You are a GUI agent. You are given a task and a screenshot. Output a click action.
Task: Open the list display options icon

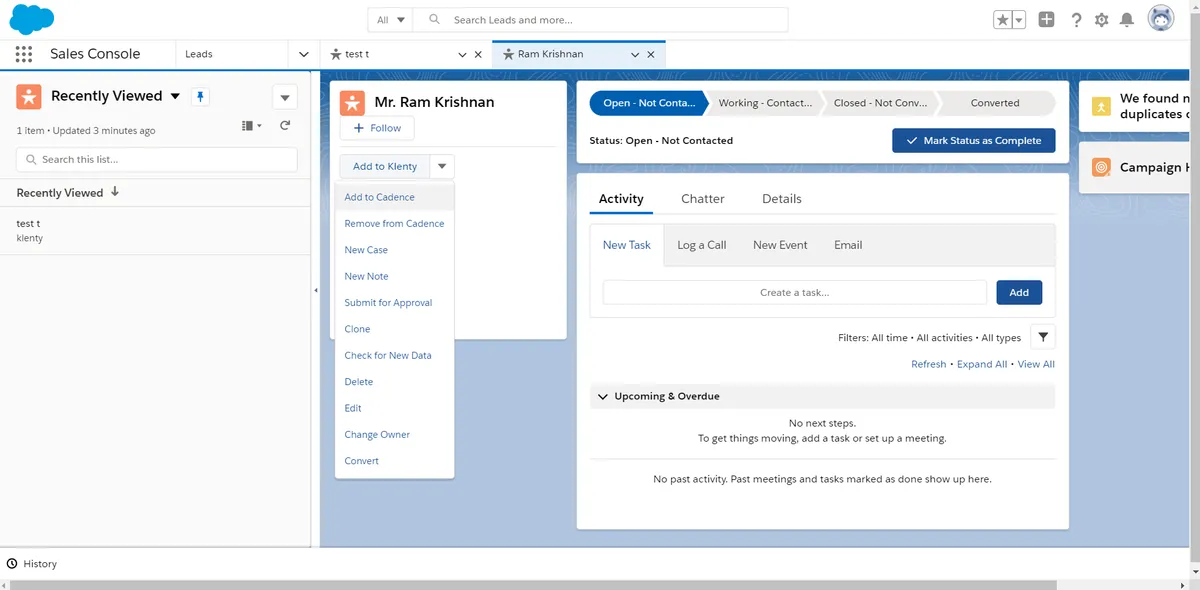point(251,125)
